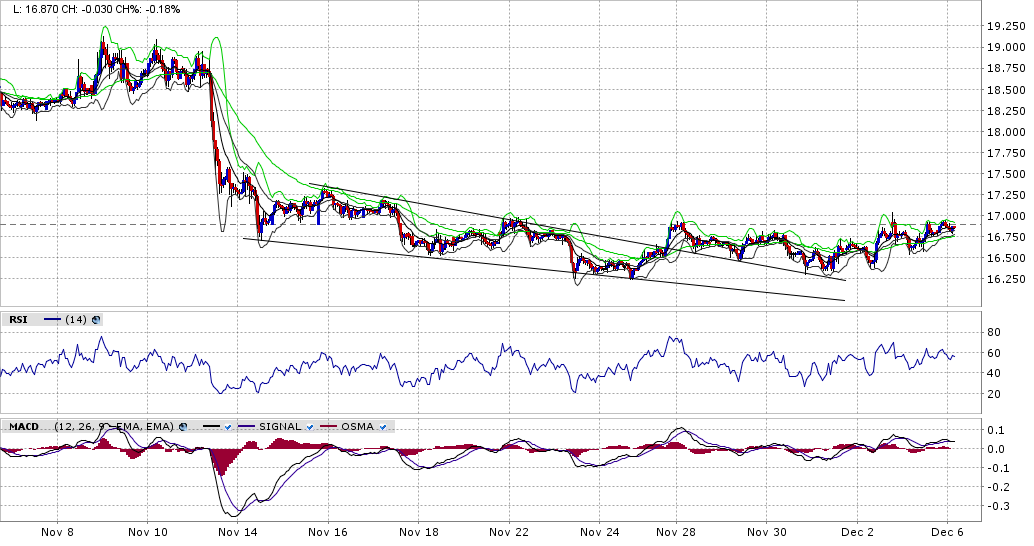
Task: Open MACD indicator settings icon
Action: point(182,427)
